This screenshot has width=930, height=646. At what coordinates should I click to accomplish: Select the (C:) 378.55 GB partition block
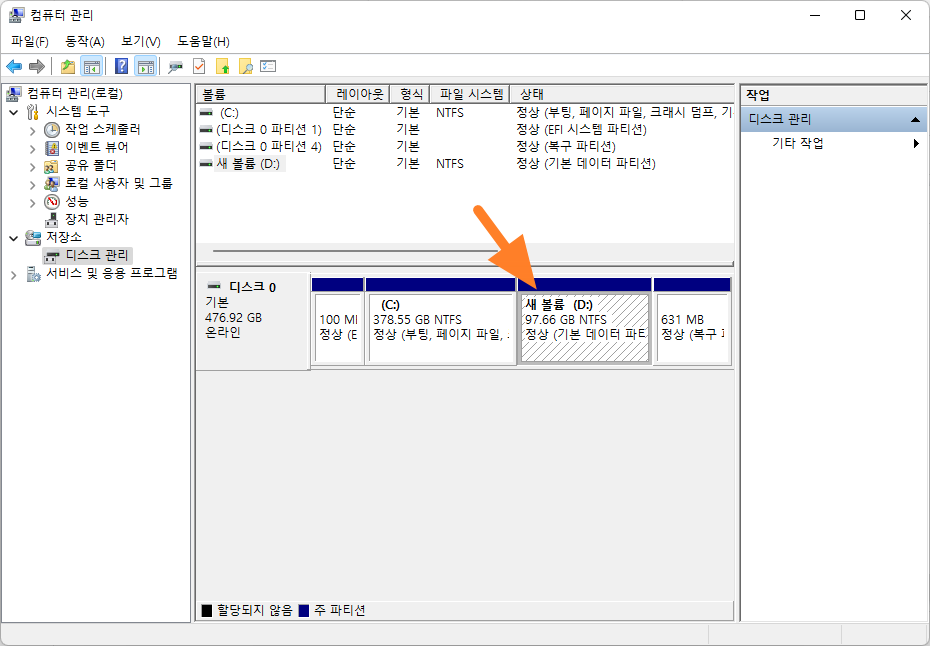pos(441,321)
